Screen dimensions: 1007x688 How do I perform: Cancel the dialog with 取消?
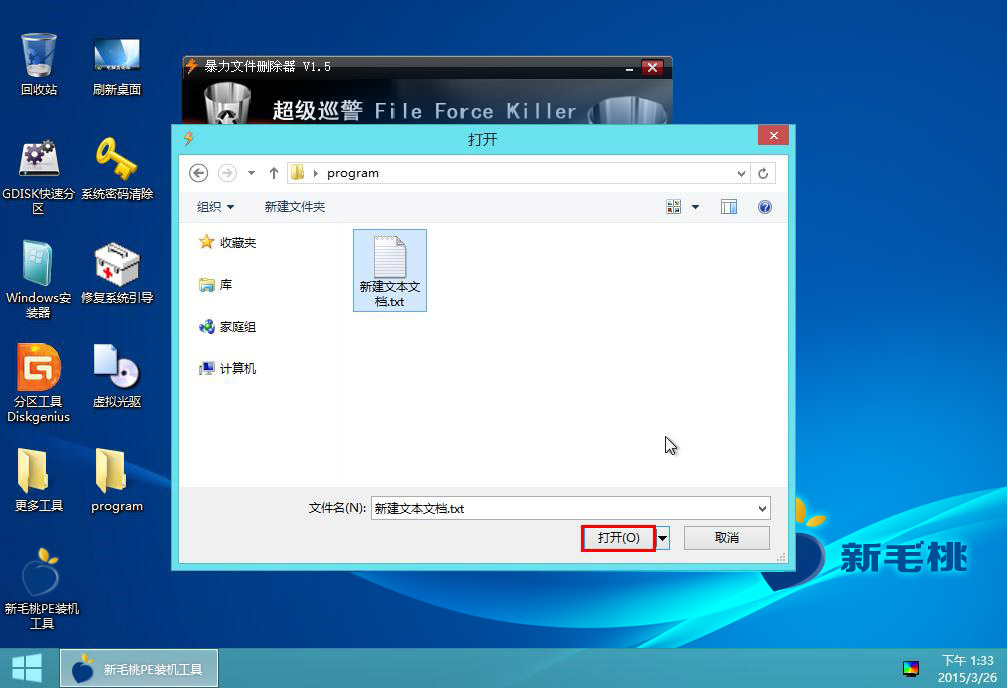tap(727, 538)
